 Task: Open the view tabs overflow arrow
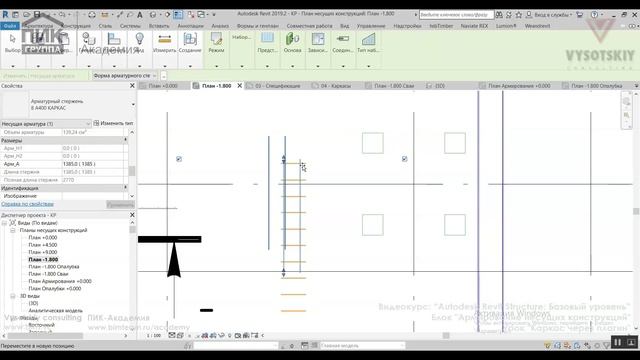tap(636, 86)
